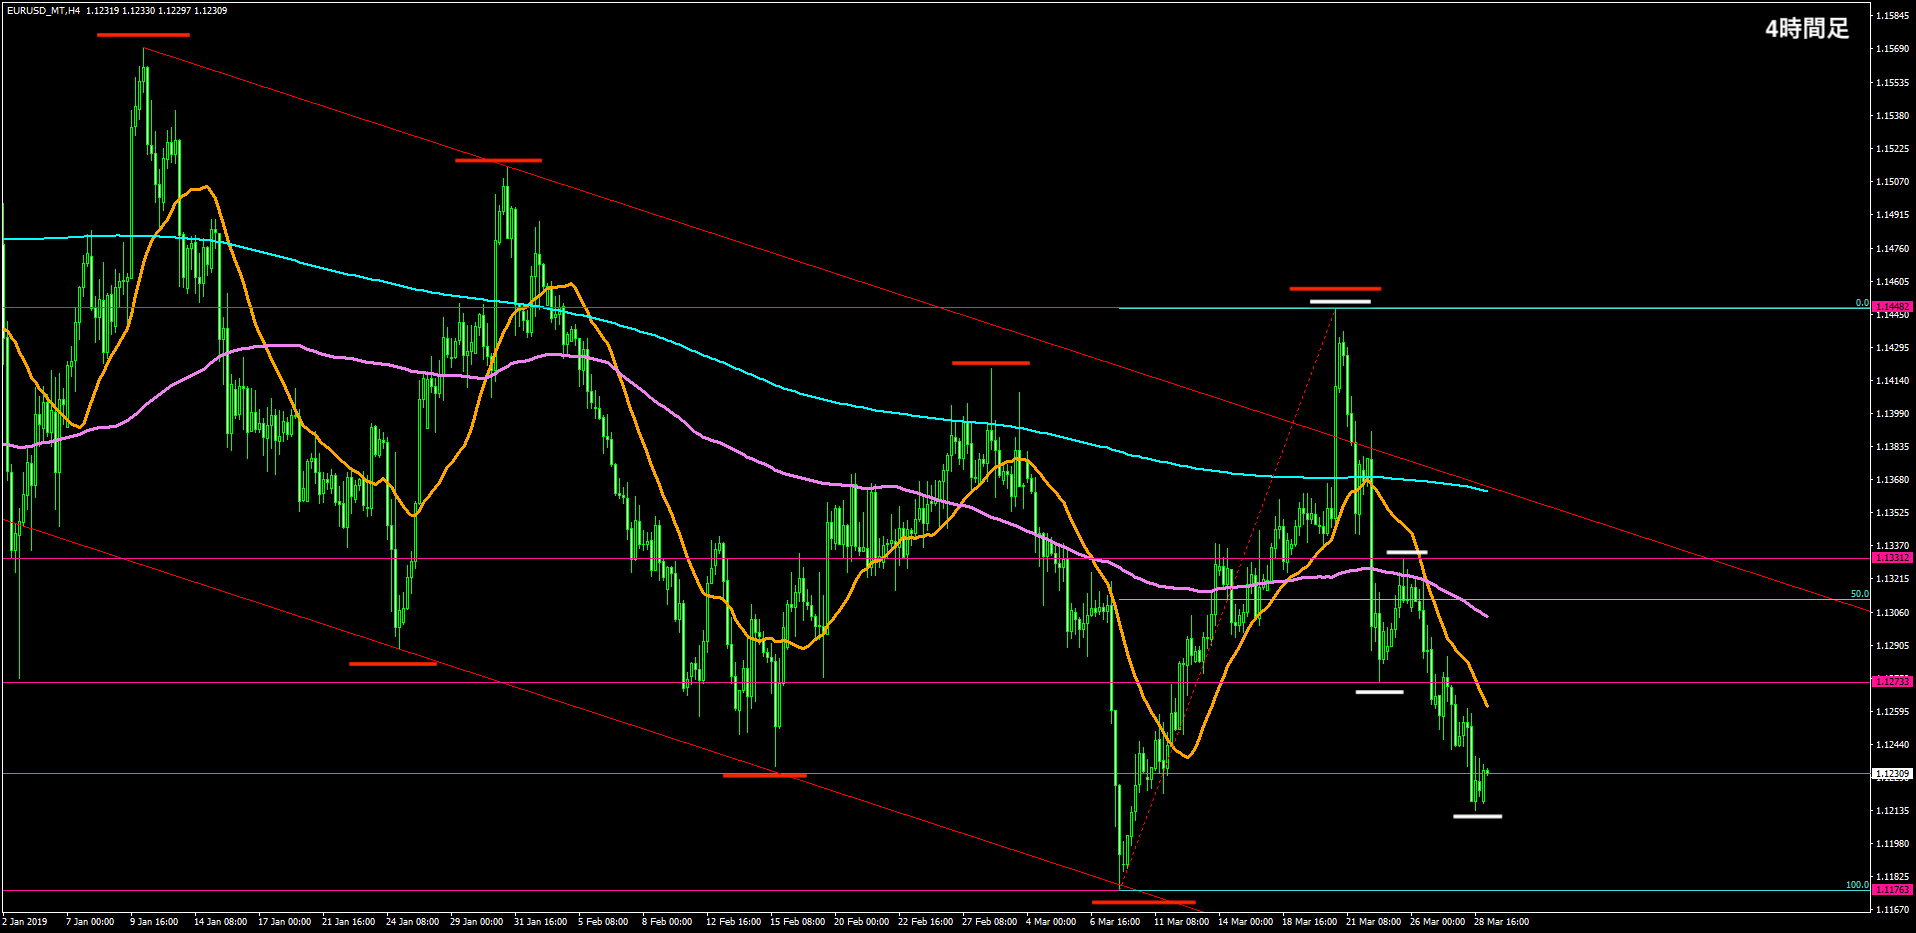The image size is (1916, 933).
Task: Click the Fibonacci 50.0 level label
Action: coord(1859,594)
